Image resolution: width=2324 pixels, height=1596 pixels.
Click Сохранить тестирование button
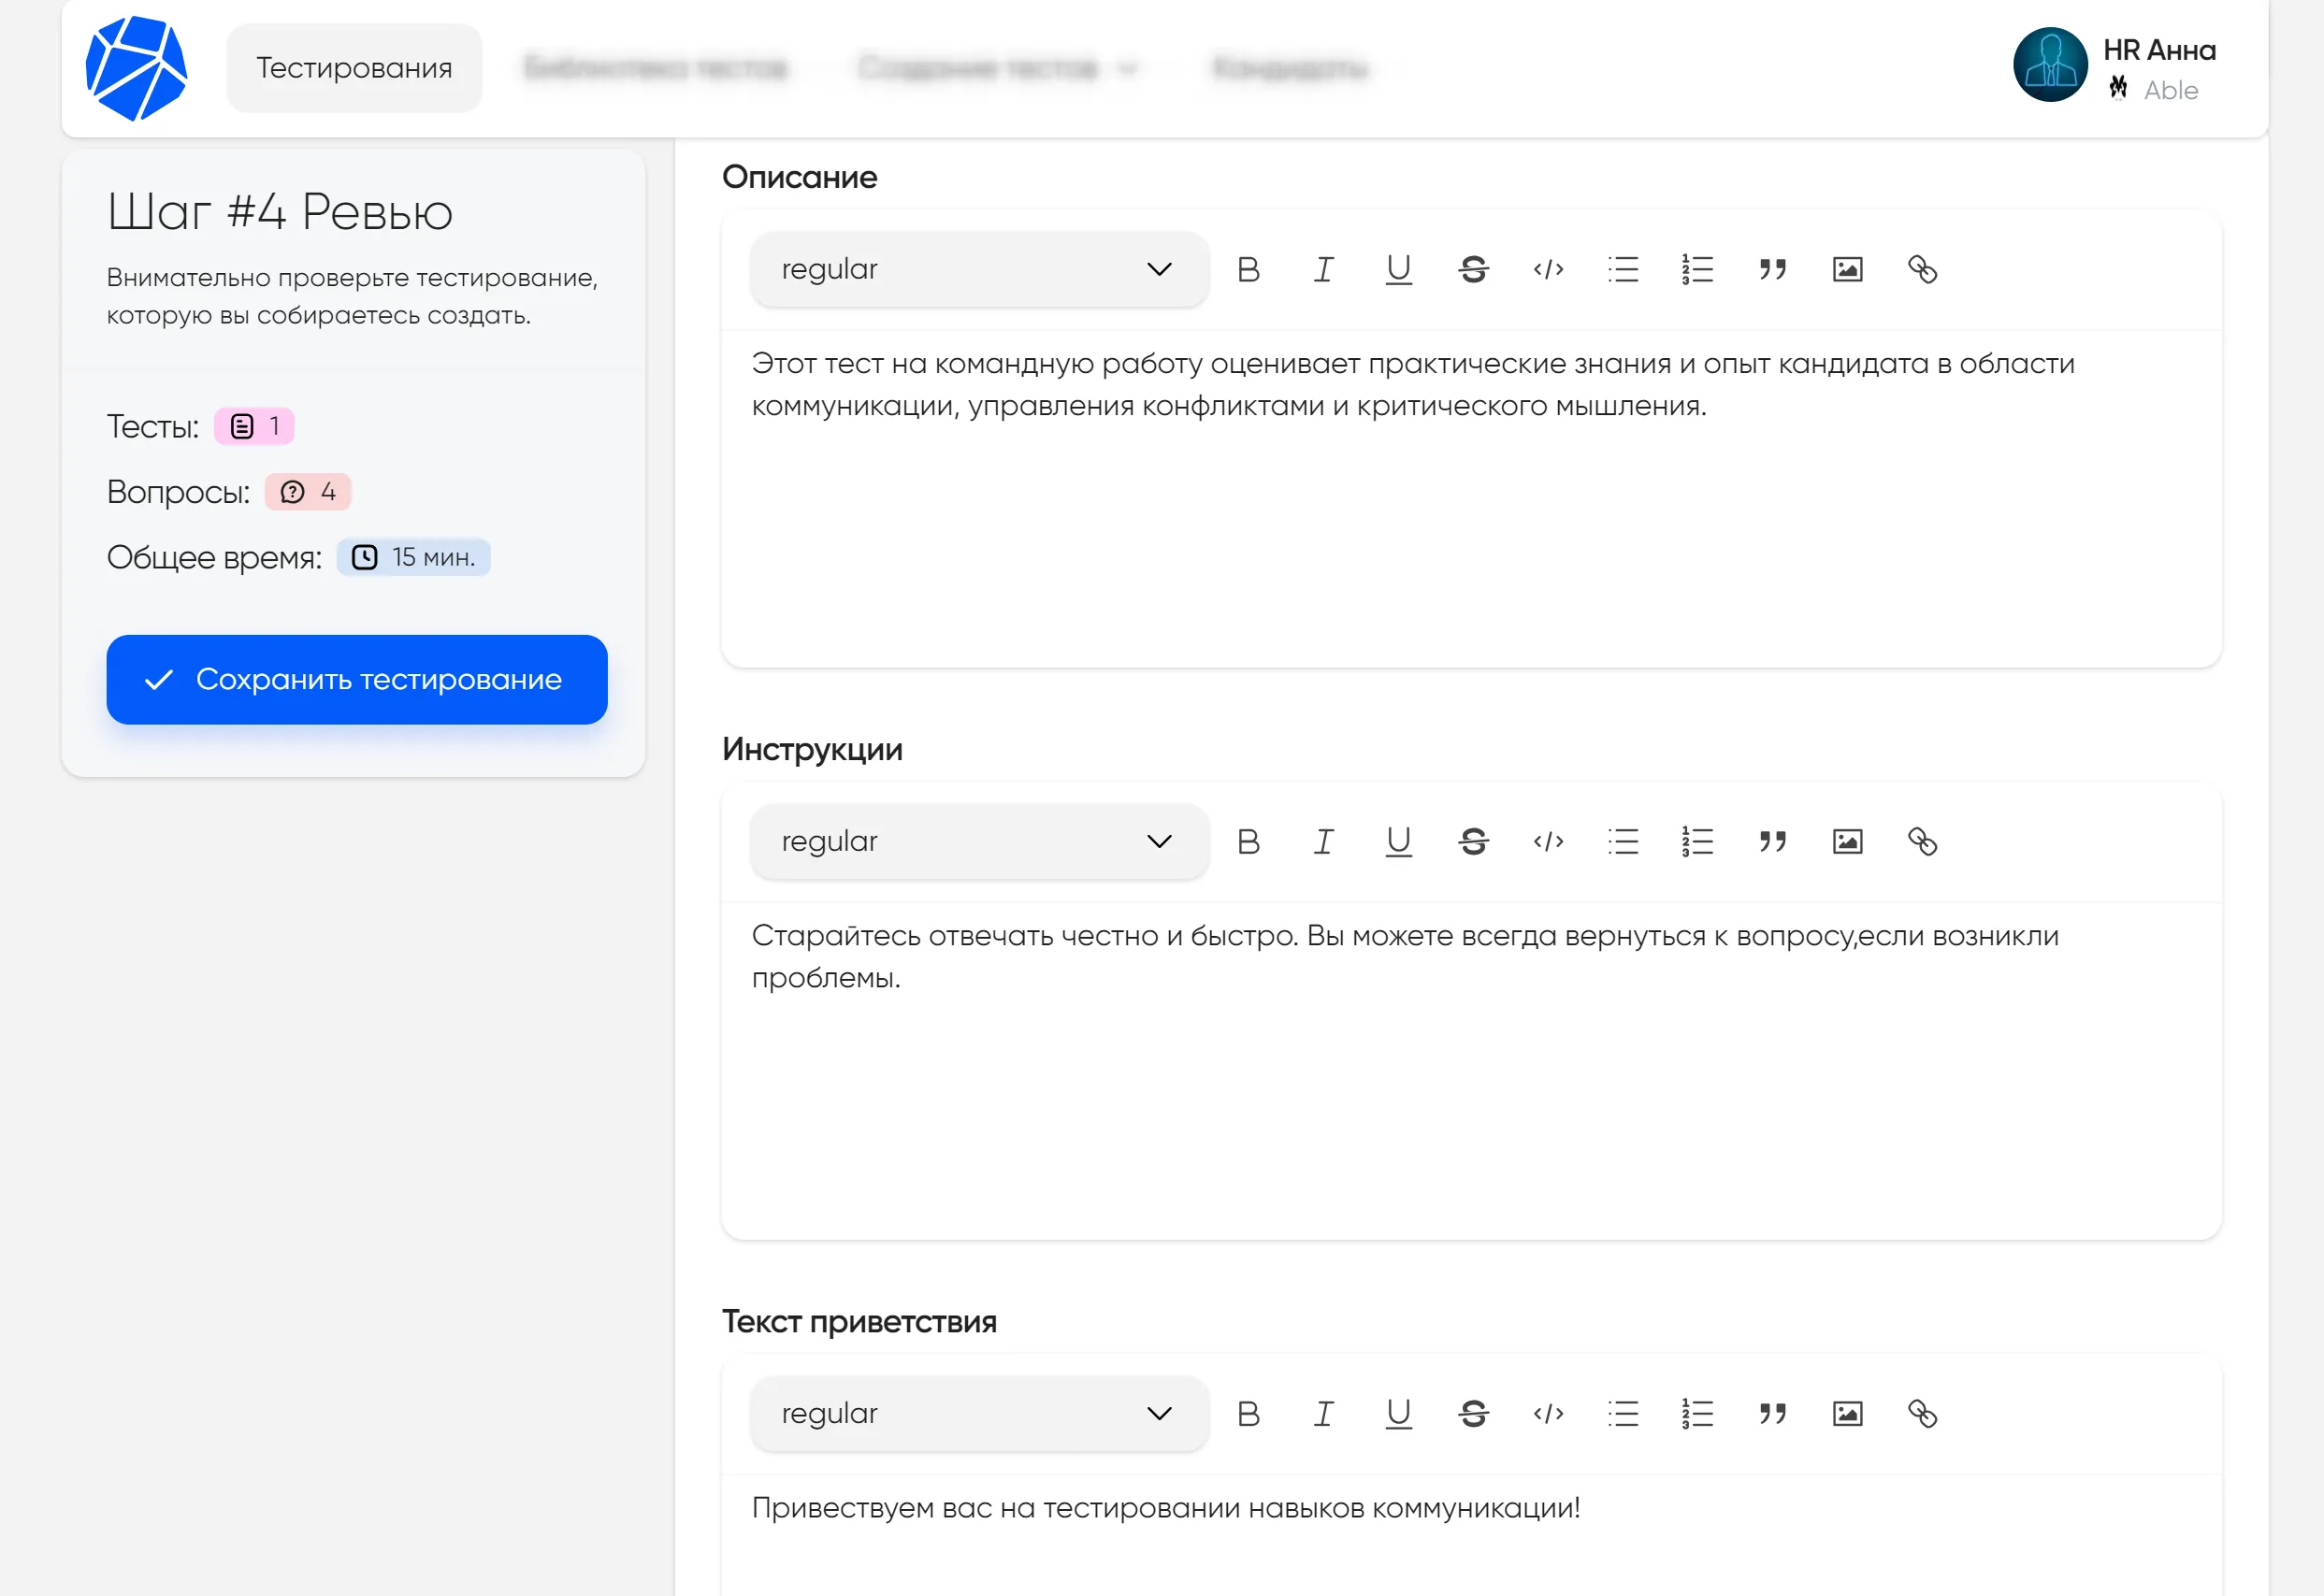coord(354,678)
